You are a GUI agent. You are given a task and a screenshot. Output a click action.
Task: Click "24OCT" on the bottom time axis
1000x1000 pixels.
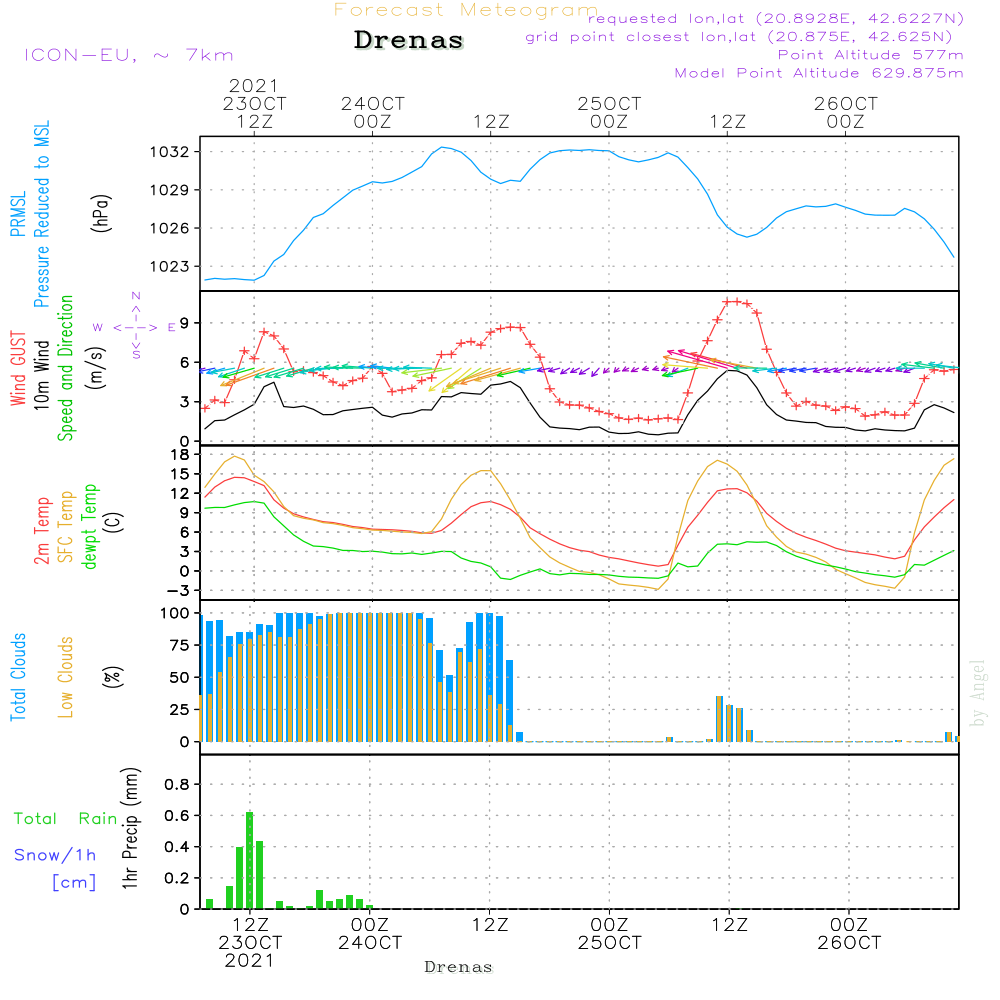point(370,943)
